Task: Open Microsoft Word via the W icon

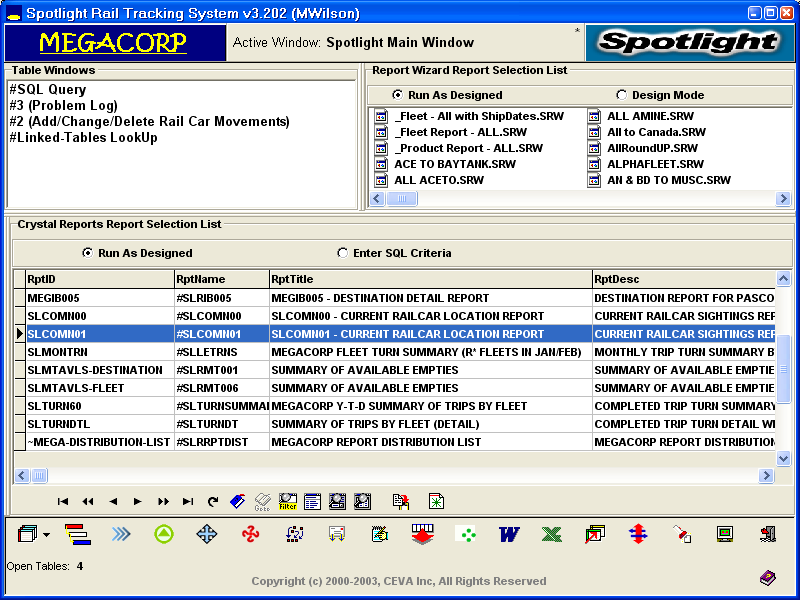Action: (x=509, y=534)
